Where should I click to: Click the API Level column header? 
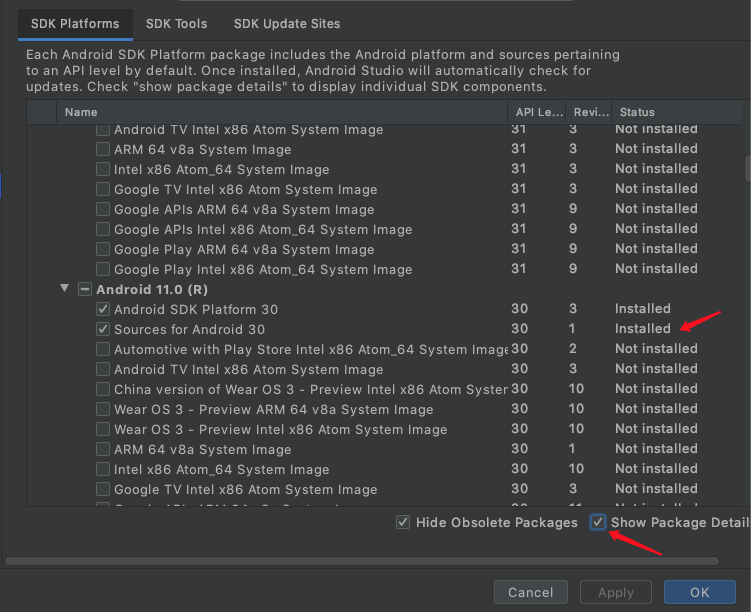coord(537,112)
